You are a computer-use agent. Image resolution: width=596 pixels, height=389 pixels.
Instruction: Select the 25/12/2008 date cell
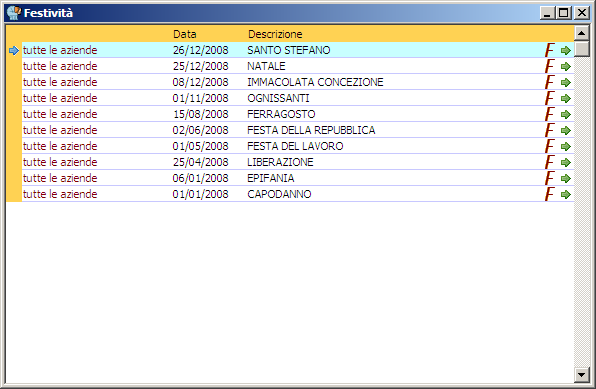200,66
